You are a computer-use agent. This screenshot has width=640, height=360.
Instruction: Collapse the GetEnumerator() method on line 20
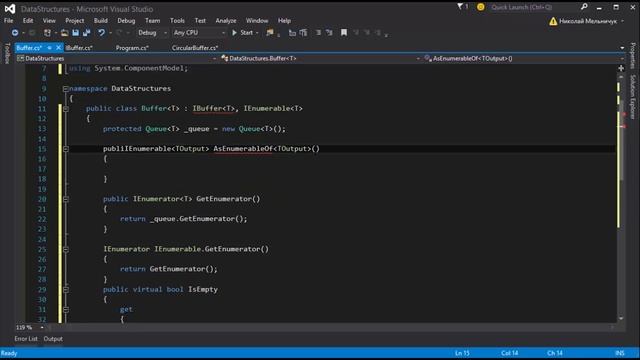pyautogui.click(x=66, y=199)
